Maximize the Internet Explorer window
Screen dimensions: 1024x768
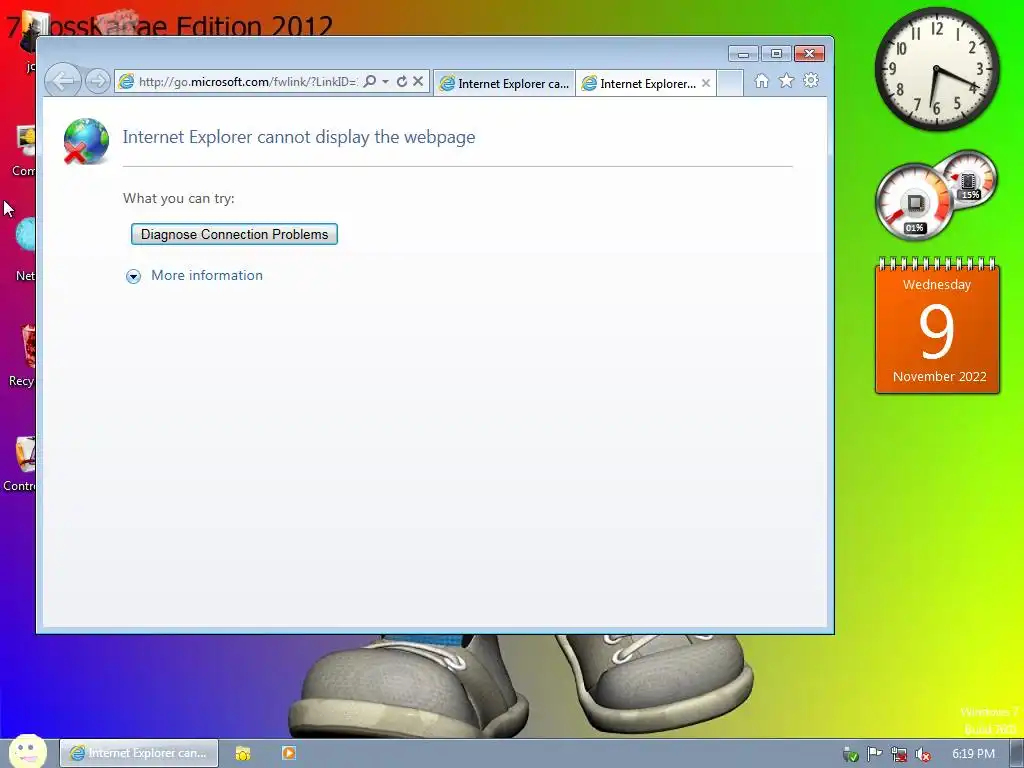776,54
